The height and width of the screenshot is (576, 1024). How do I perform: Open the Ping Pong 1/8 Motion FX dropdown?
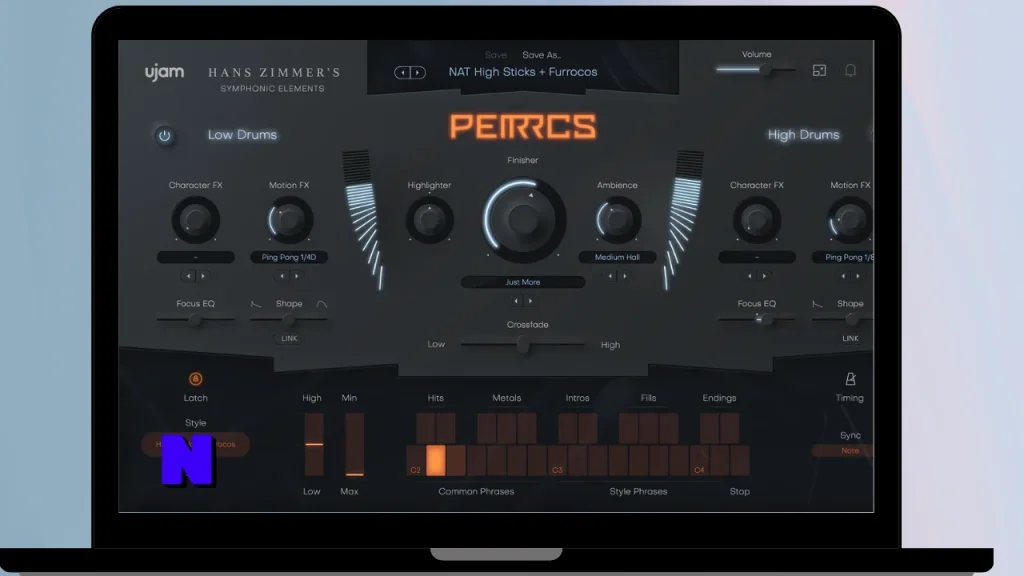(x=843, y=257)
